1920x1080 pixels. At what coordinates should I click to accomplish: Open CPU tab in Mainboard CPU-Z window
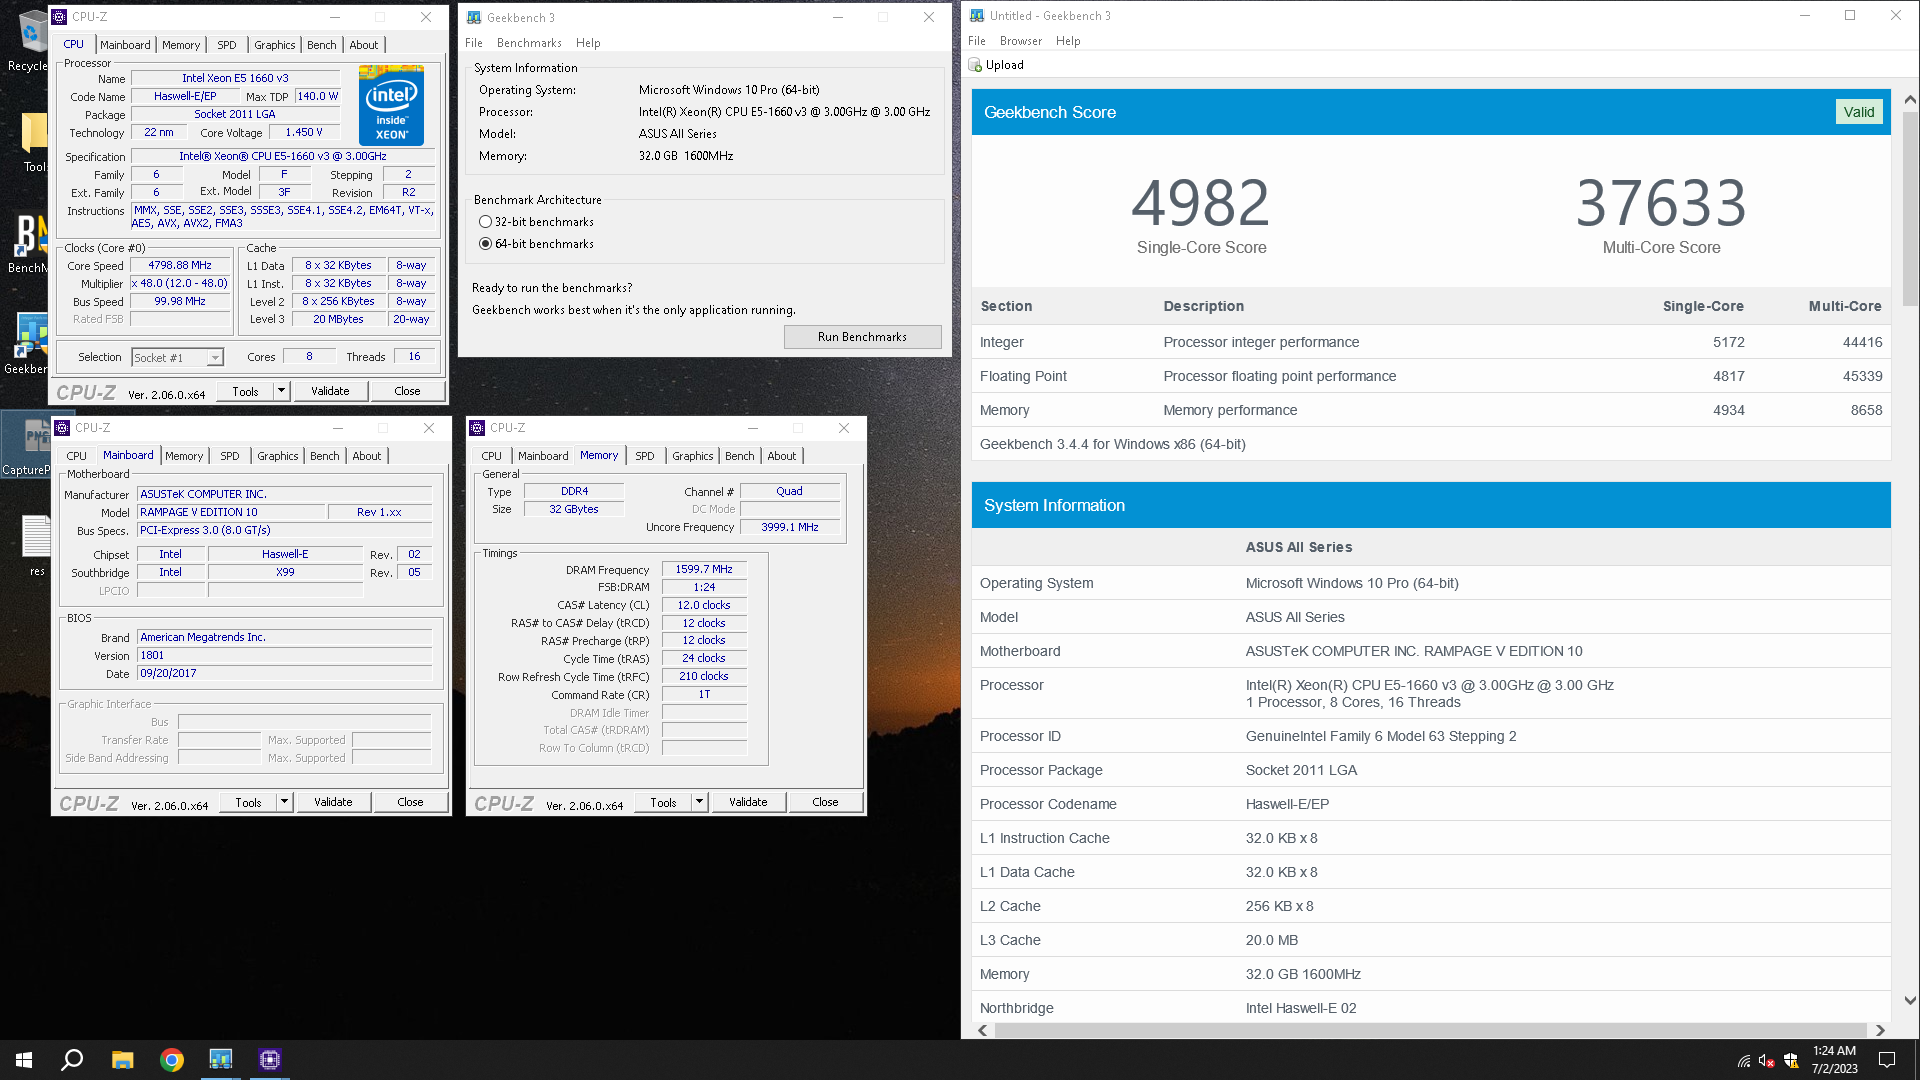click(77, 456)
